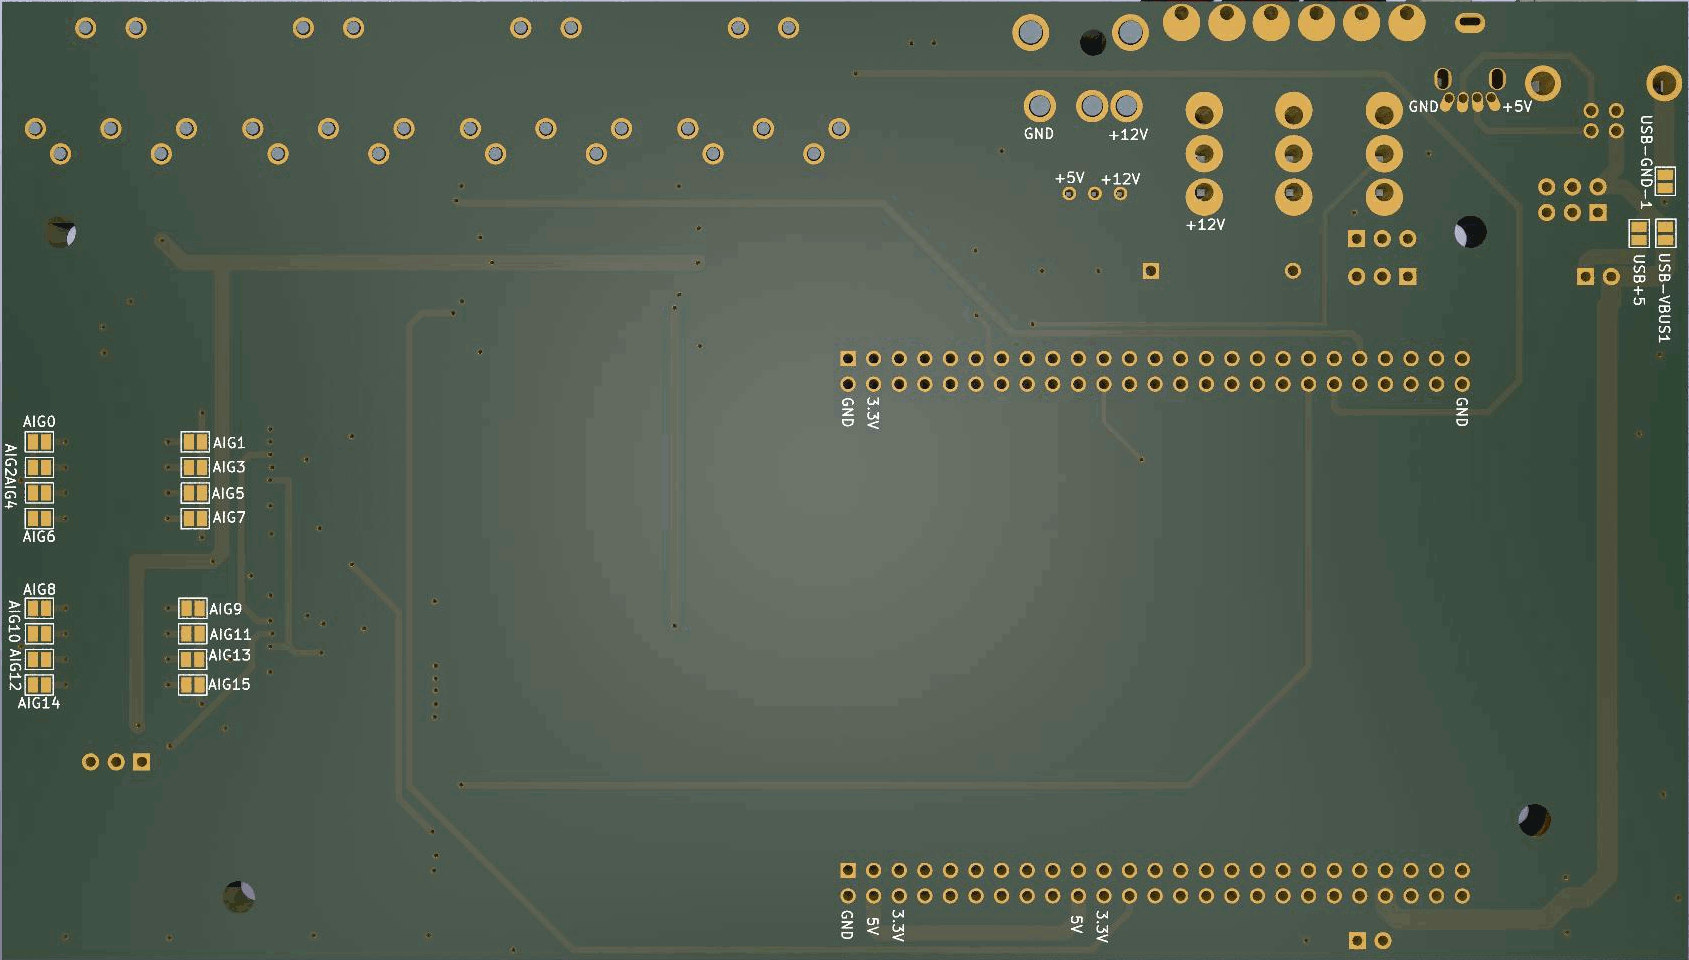
Task: Select the jumper pad above AIG6 label
Action: 39,518
